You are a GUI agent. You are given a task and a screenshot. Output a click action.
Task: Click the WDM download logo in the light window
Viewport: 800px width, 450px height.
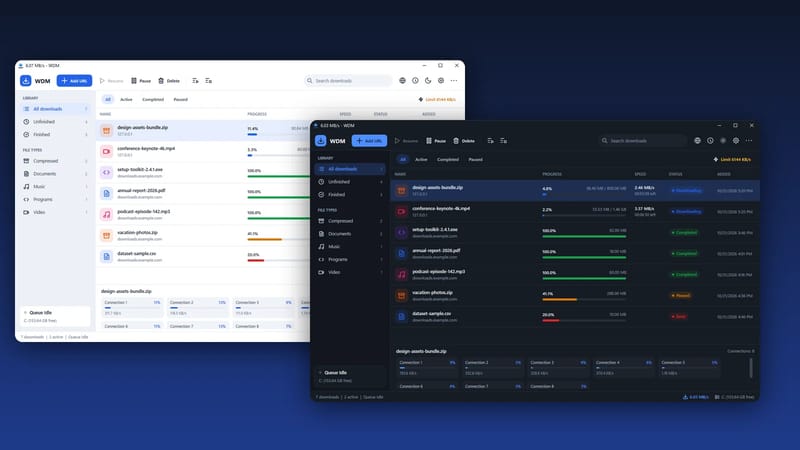pos(26,81)
